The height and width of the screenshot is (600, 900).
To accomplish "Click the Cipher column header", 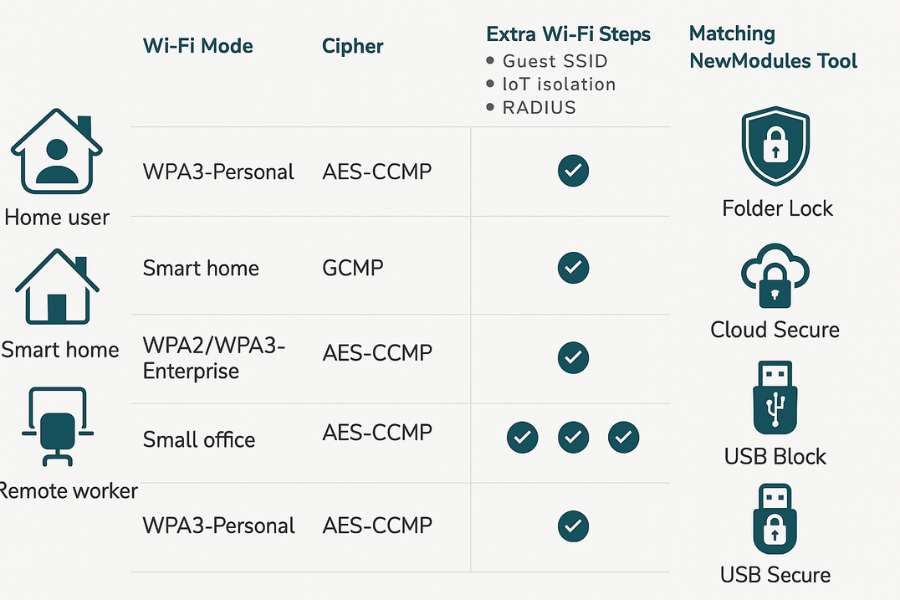I will point(352,46).
